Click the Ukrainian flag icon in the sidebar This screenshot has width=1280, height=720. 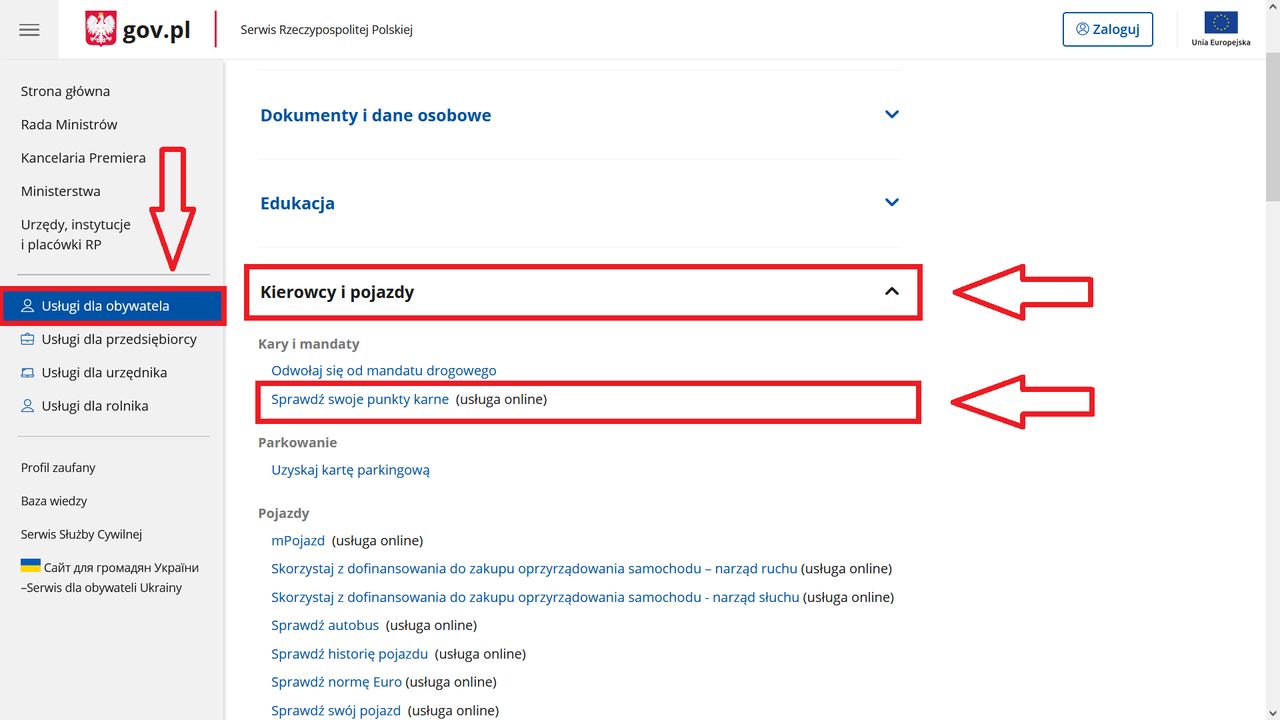pos(31,566)
